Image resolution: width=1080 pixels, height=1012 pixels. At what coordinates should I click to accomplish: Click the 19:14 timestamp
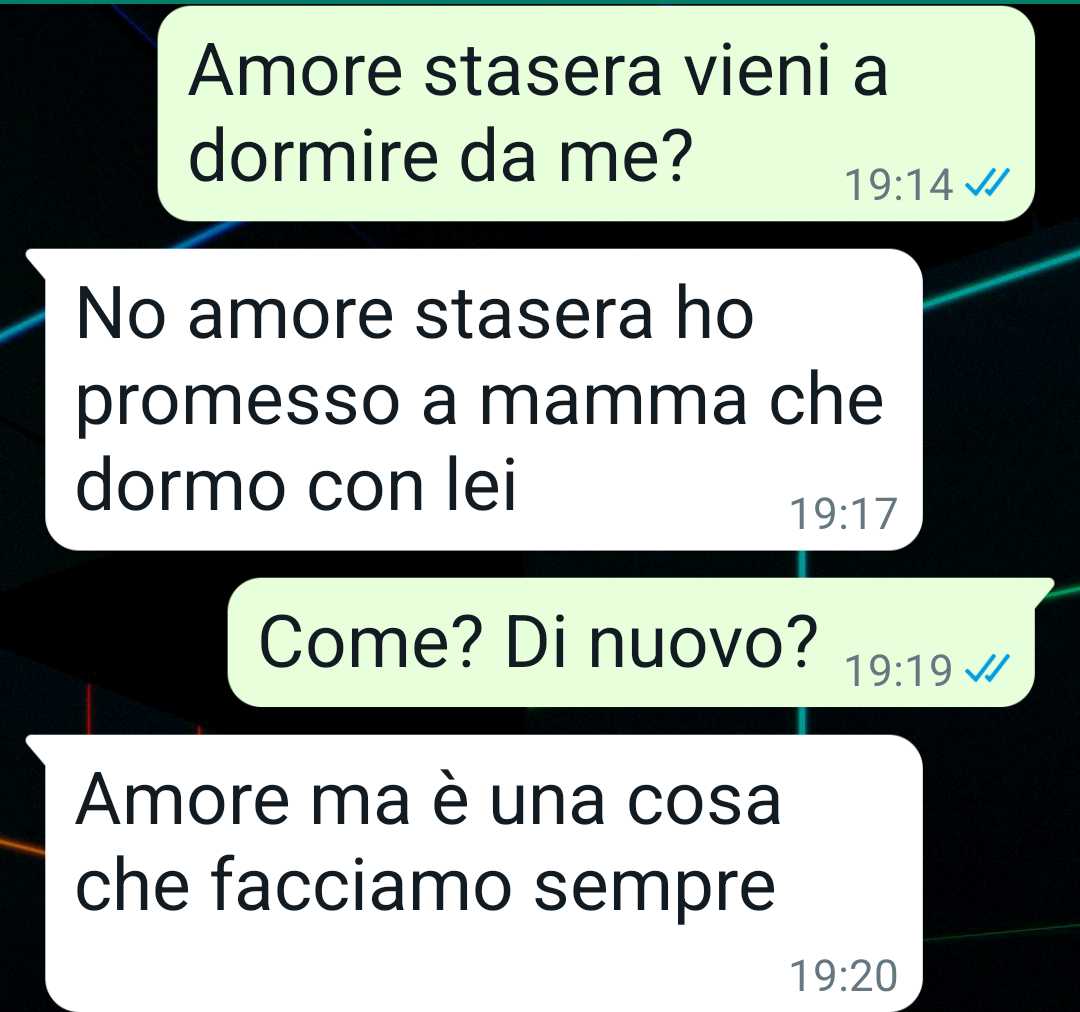click(900, 185)
